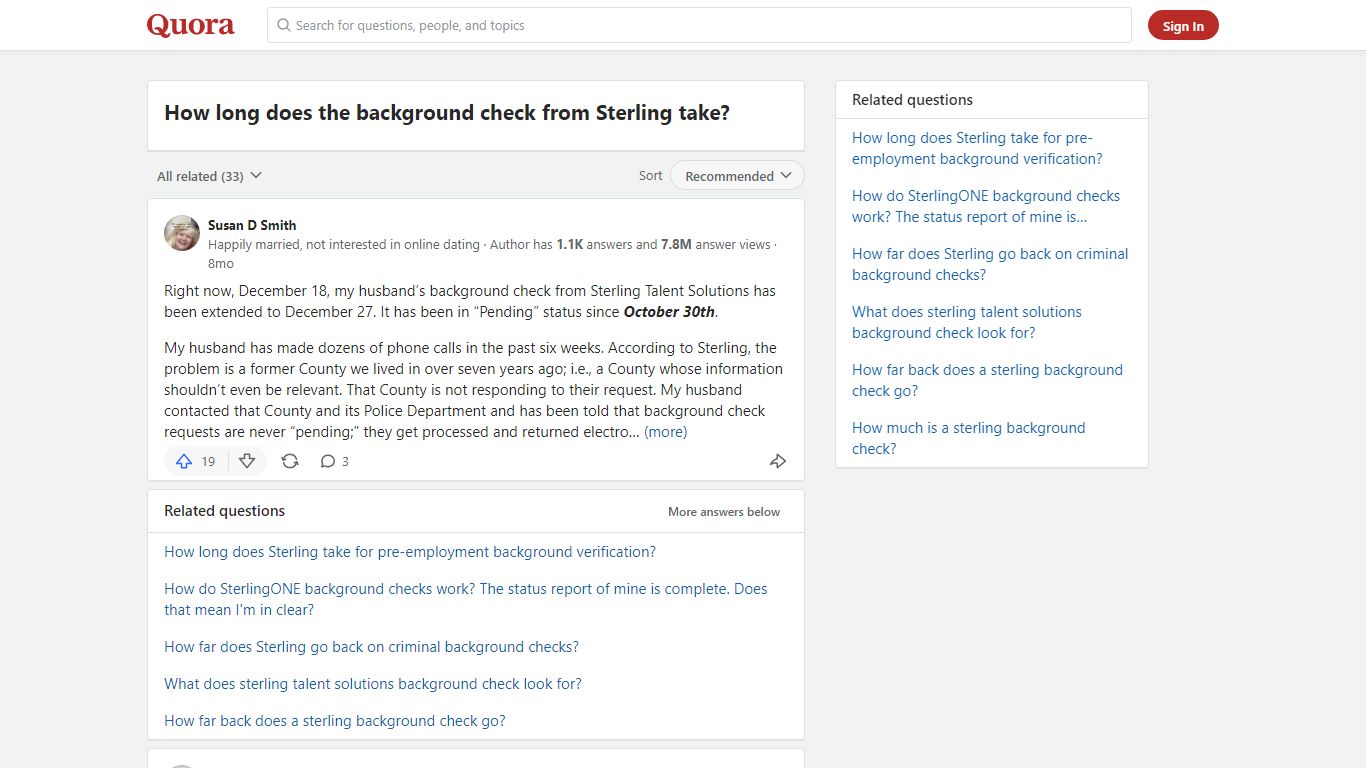Open Susan D Smith's profile name link
Viewport: 1366px width, 768px height.
[x=252, y=225]
